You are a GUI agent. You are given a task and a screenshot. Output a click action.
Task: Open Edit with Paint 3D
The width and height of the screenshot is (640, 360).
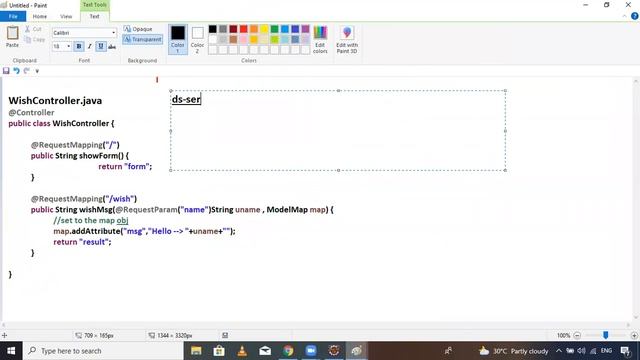(x=347, y=39)
